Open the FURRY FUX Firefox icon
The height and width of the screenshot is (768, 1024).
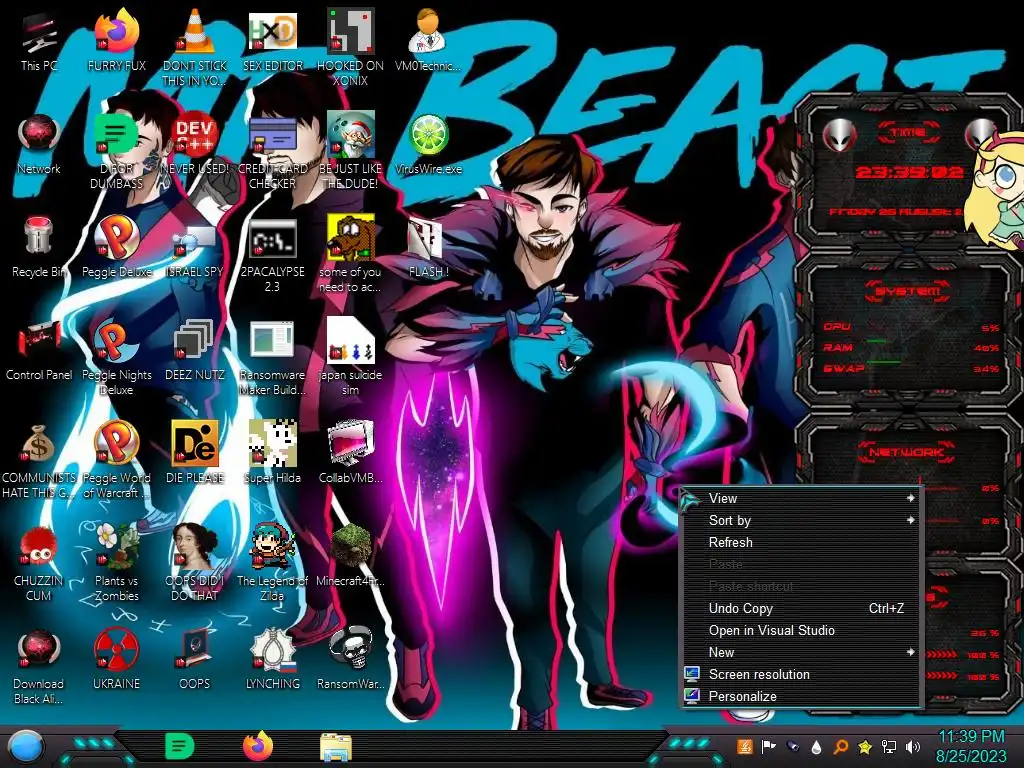pos(117,40)
